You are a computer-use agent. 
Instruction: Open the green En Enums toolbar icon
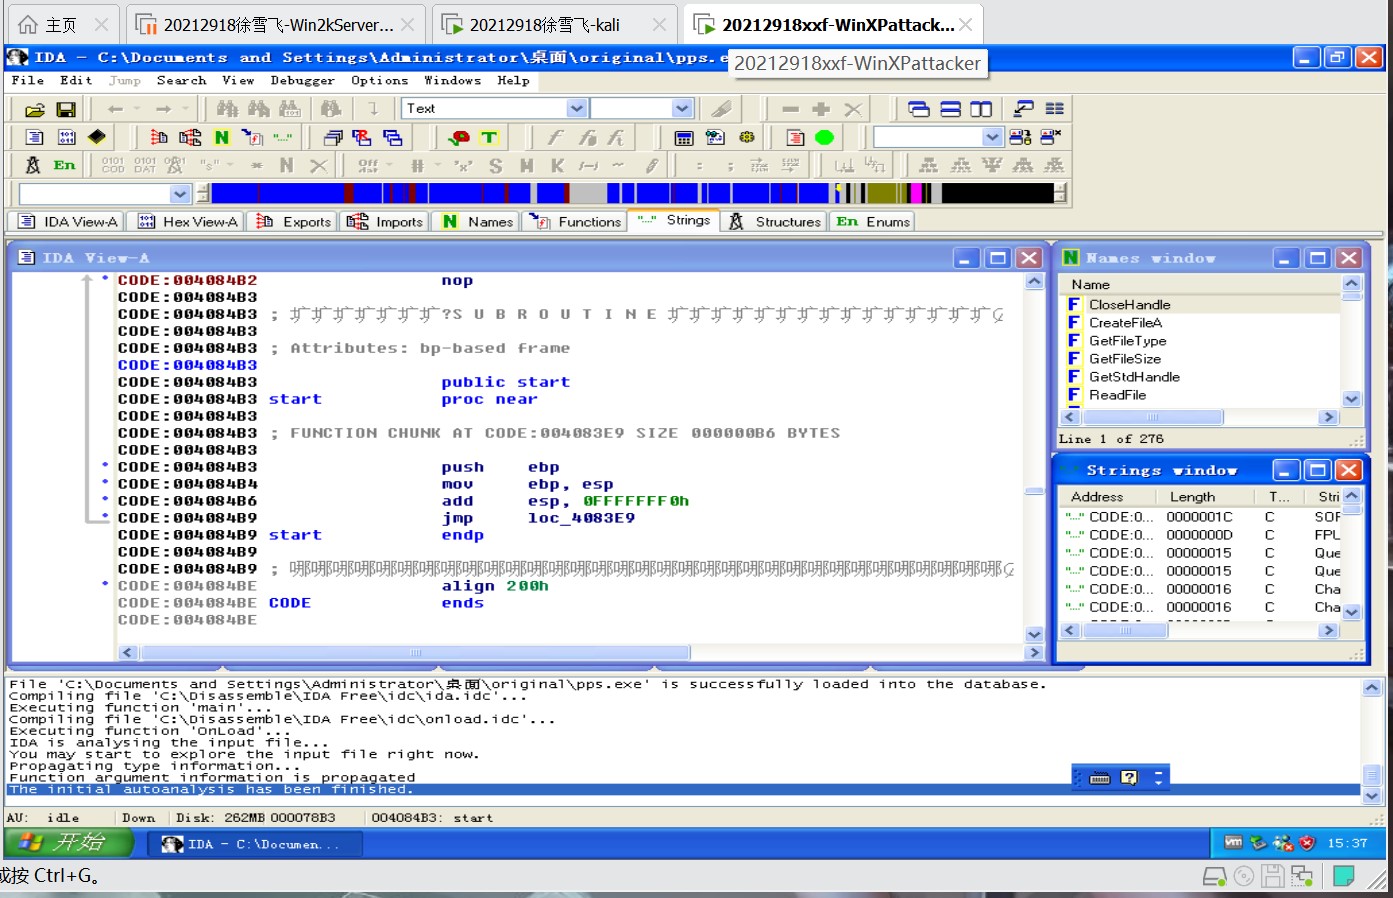[64, 165]
